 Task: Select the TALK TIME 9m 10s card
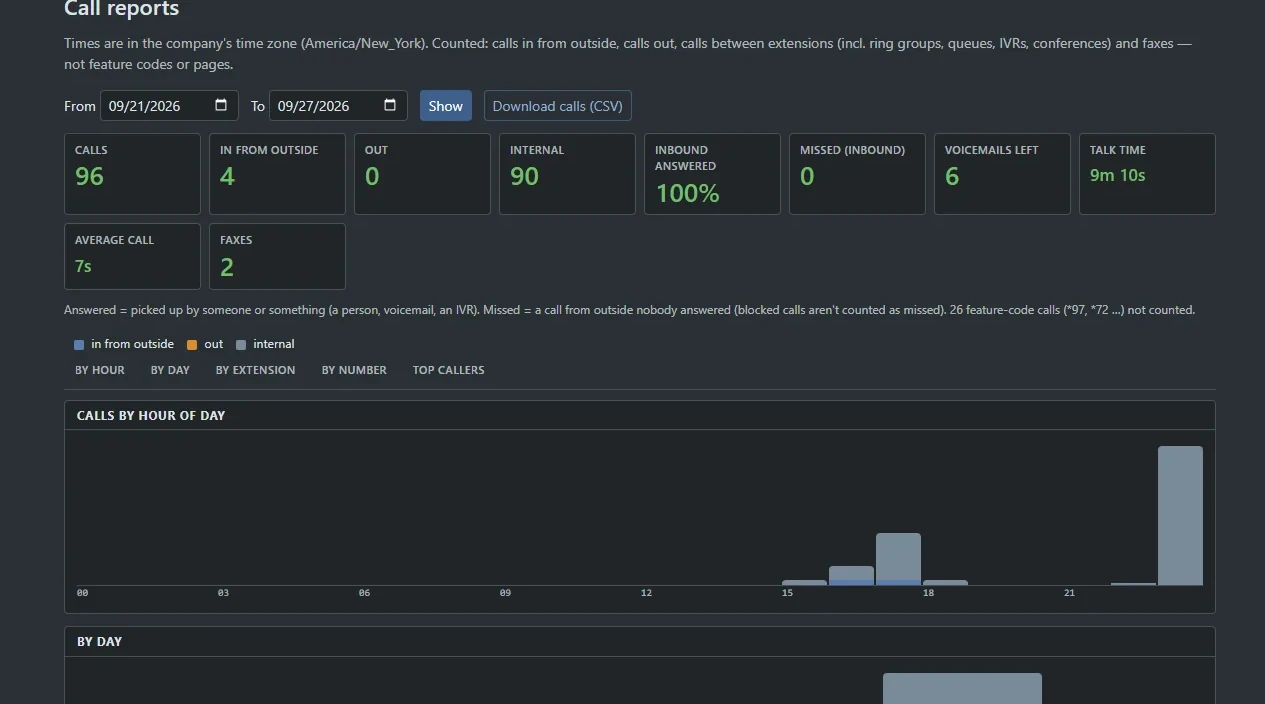coord(1147,174)
